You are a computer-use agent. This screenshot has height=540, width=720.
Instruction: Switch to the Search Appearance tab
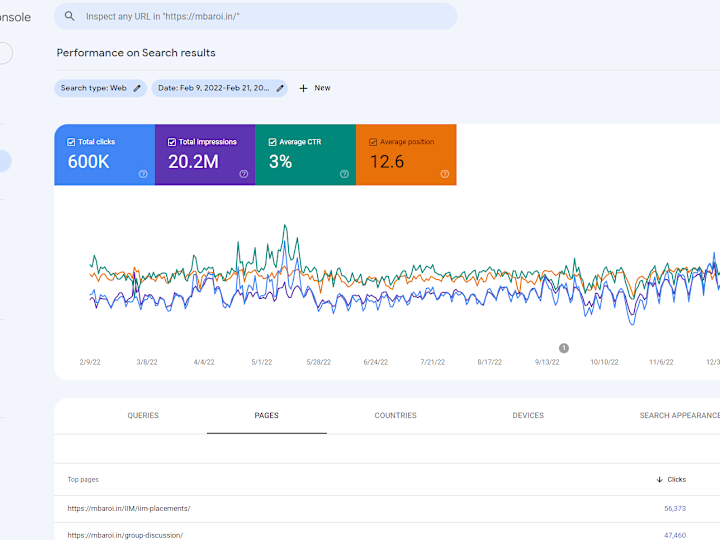pos(679,416)
